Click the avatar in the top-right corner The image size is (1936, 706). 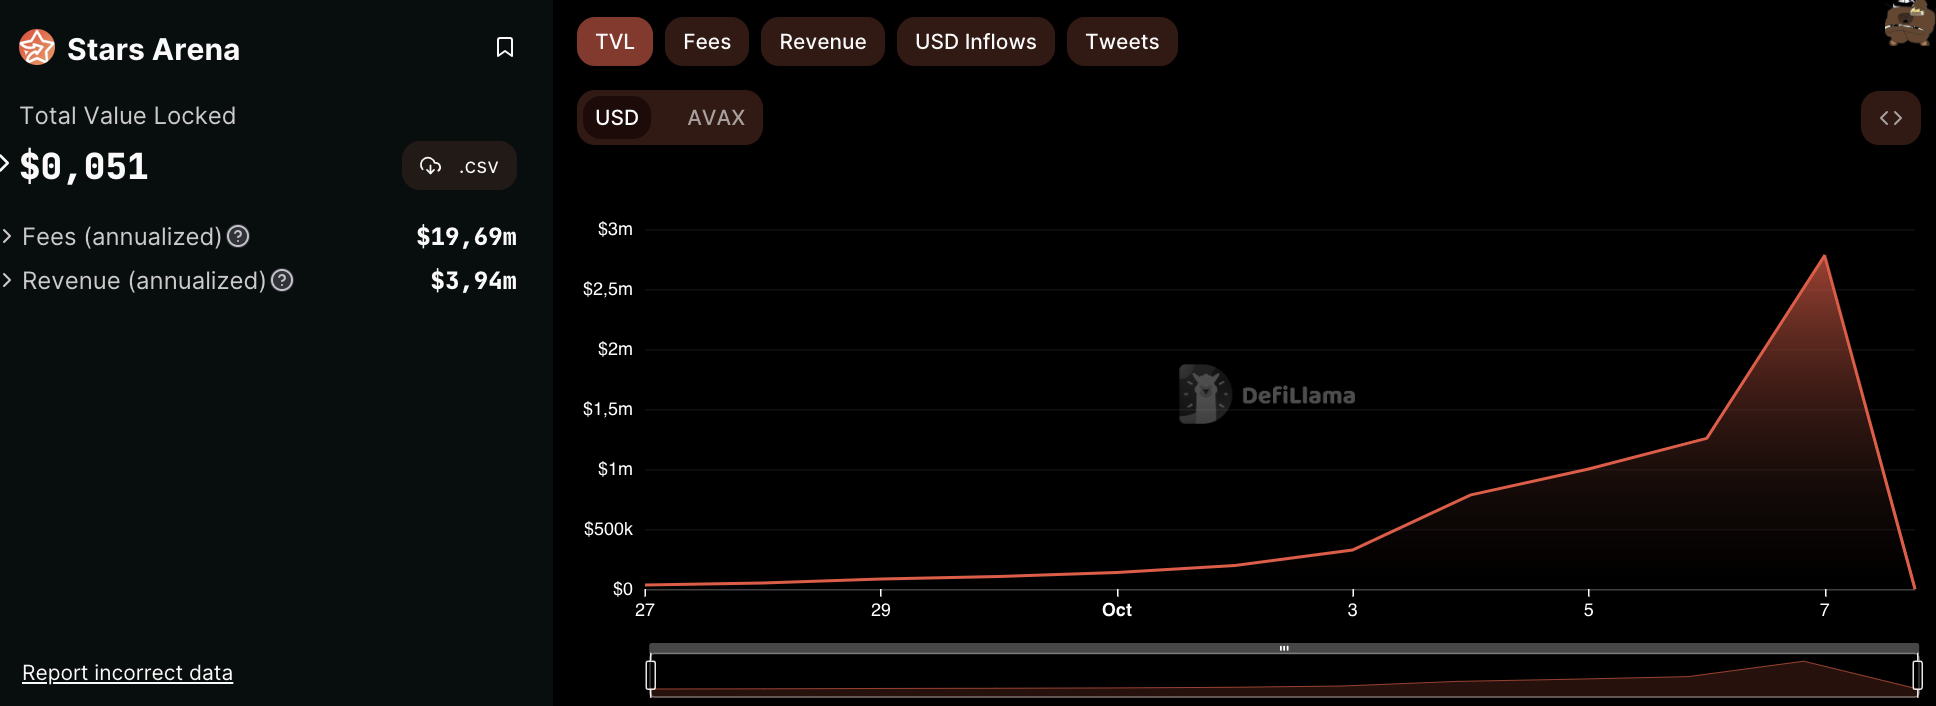pos(1908,23)
